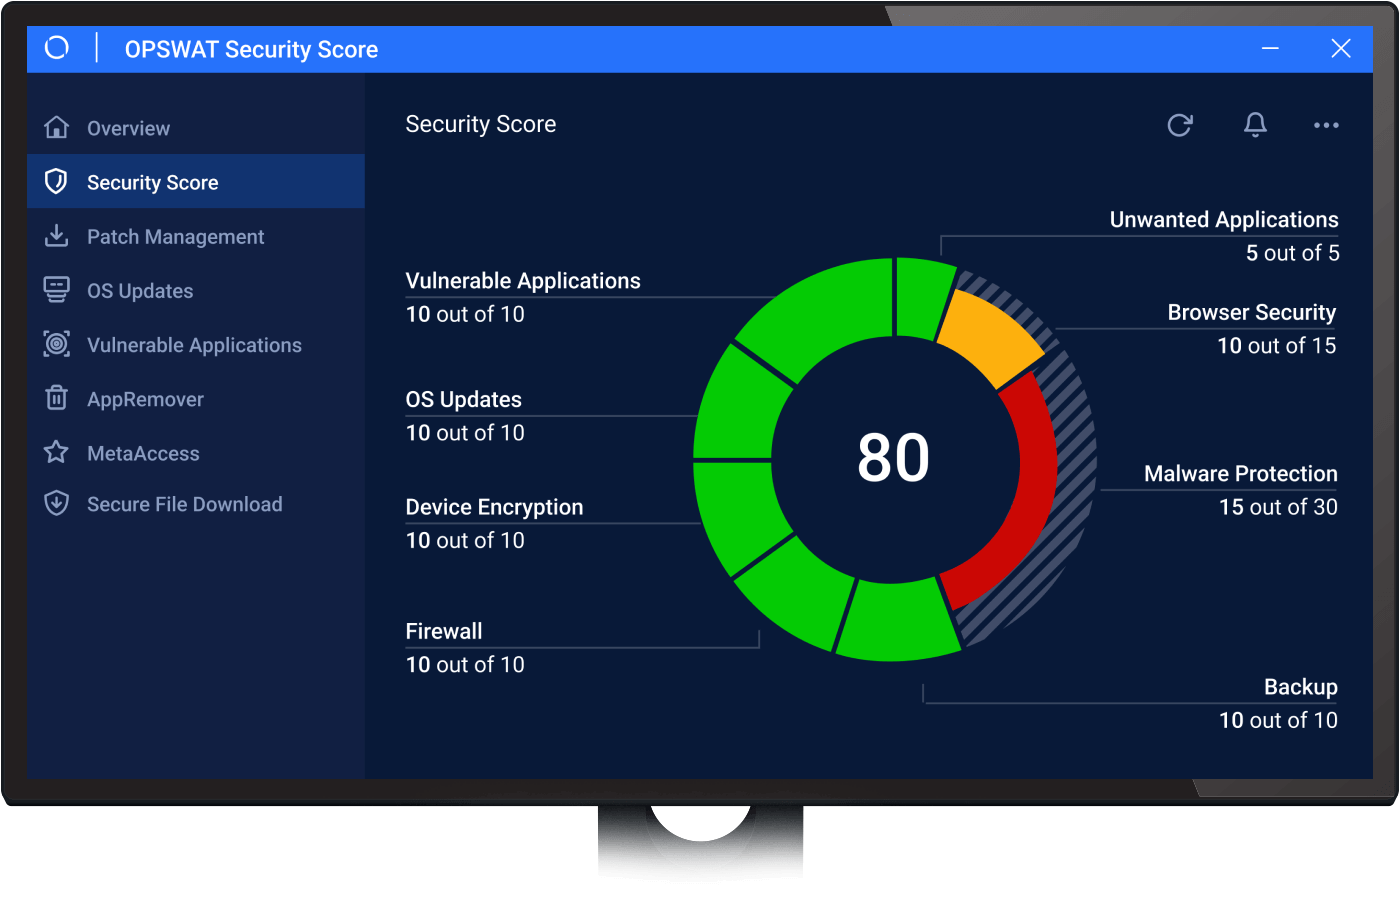Close the OPSWAT Security Score window
The width and height of the screenshot is (1400, 920).
(1341, 48)
